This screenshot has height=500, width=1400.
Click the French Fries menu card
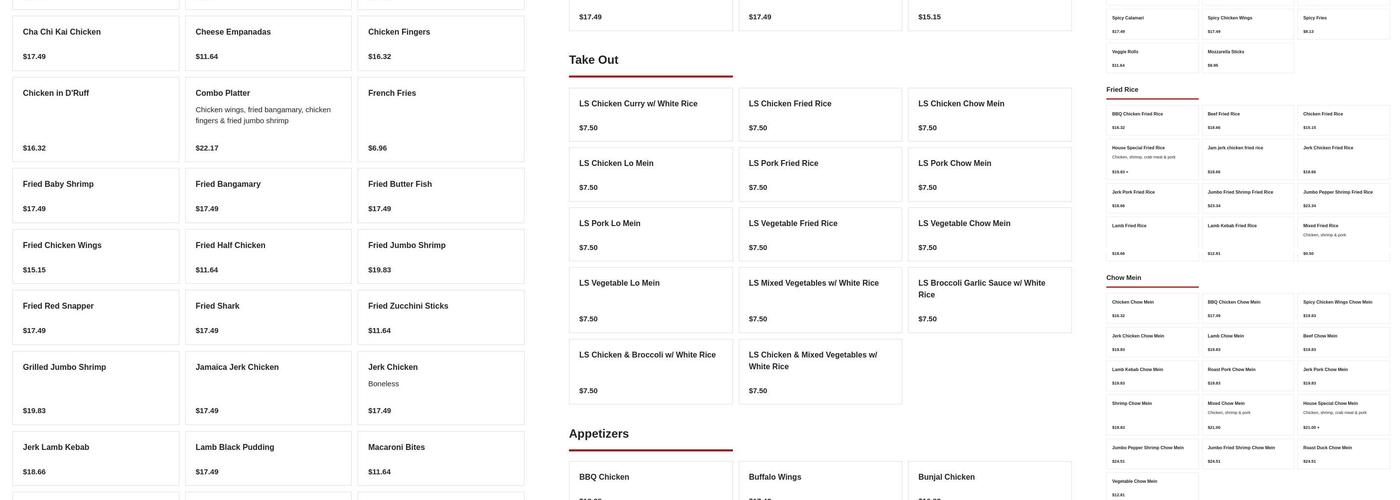(440, 120)
